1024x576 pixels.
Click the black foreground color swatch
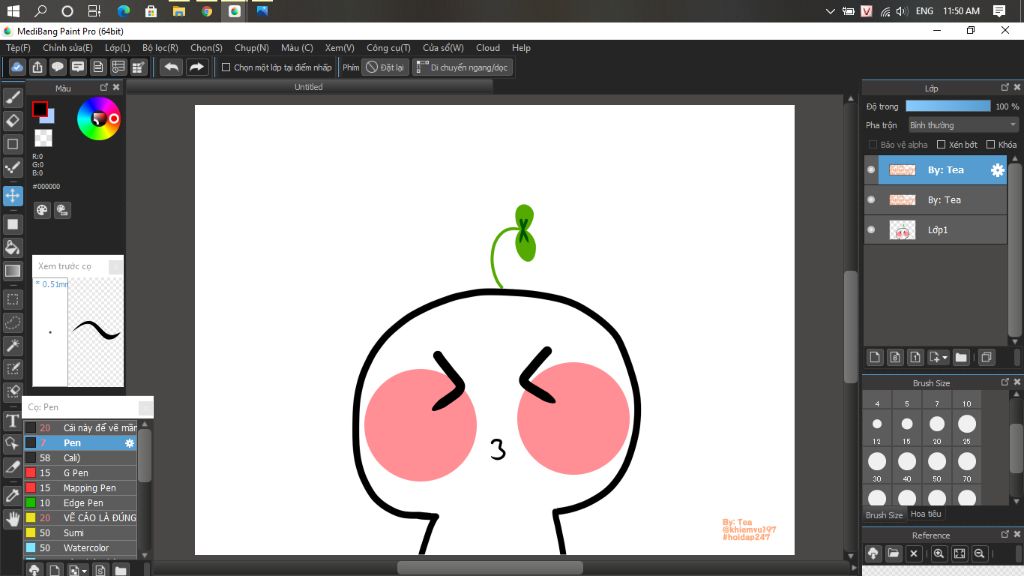[x=40, y=109]
